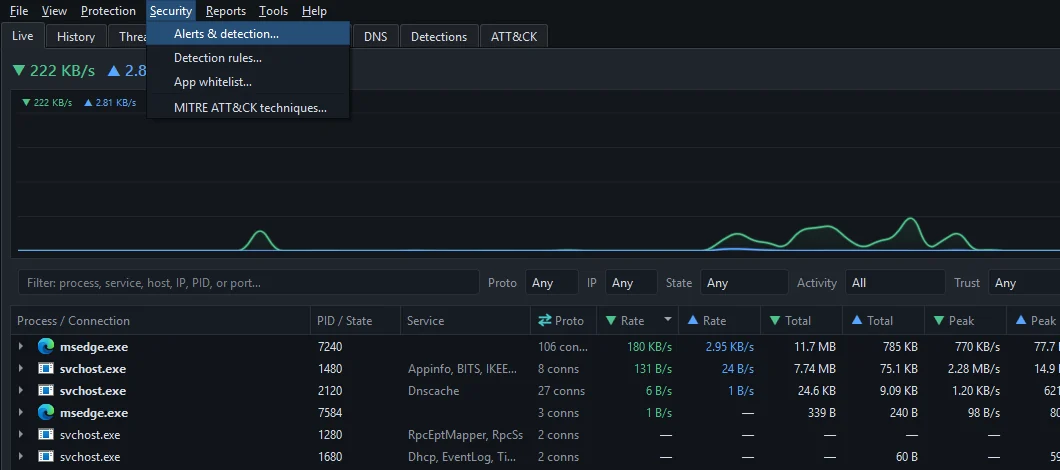
Task: Choose Detection rules... menu entry
Action: 248,58
